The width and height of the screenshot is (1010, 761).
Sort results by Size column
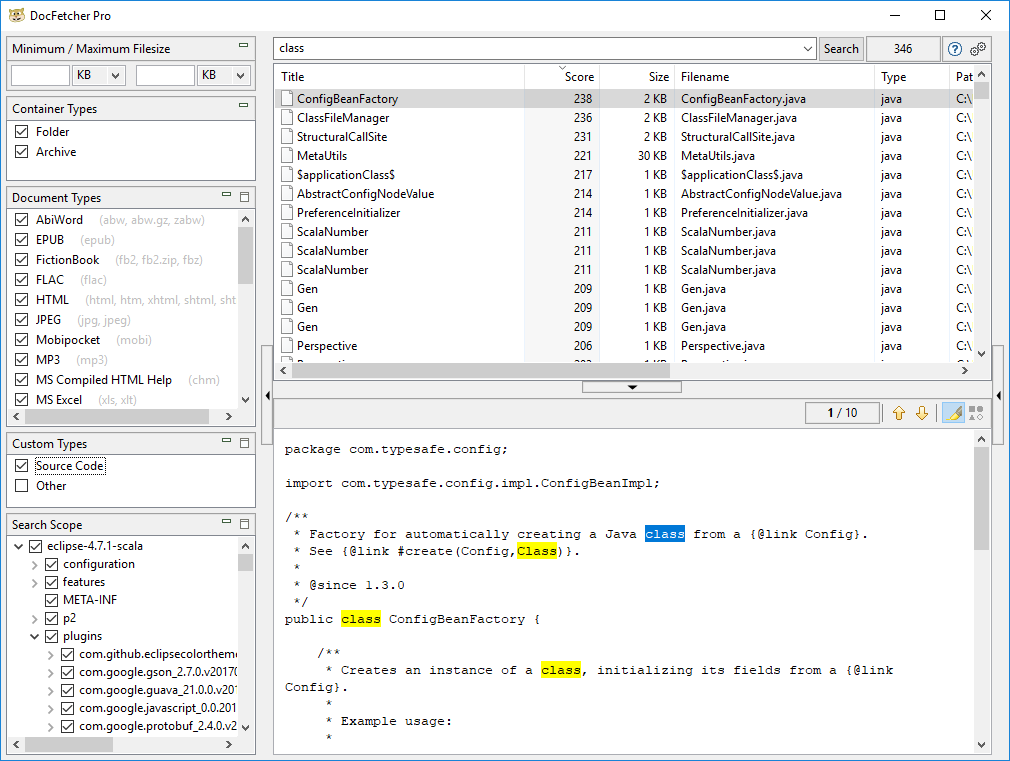(637, 77)
